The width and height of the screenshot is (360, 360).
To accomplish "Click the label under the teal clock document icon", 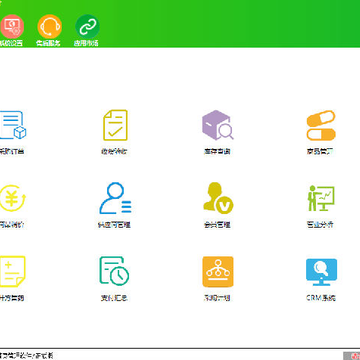I will 114,298.
